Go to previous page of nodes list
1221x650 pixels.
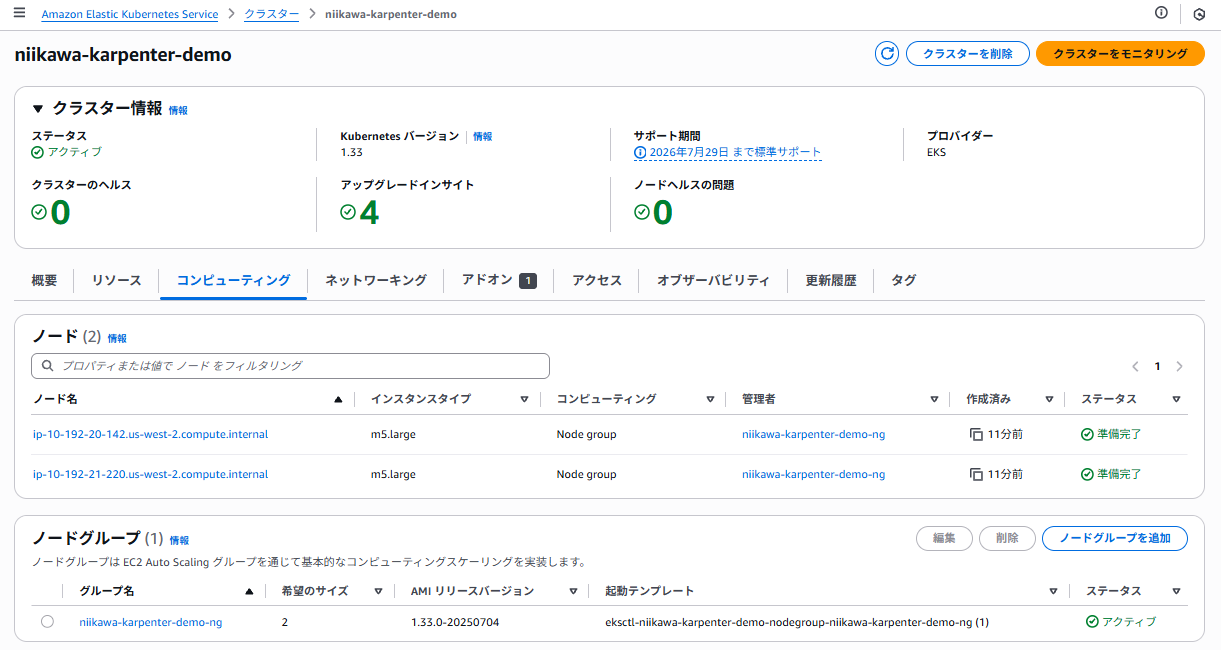click(1135, 367)
